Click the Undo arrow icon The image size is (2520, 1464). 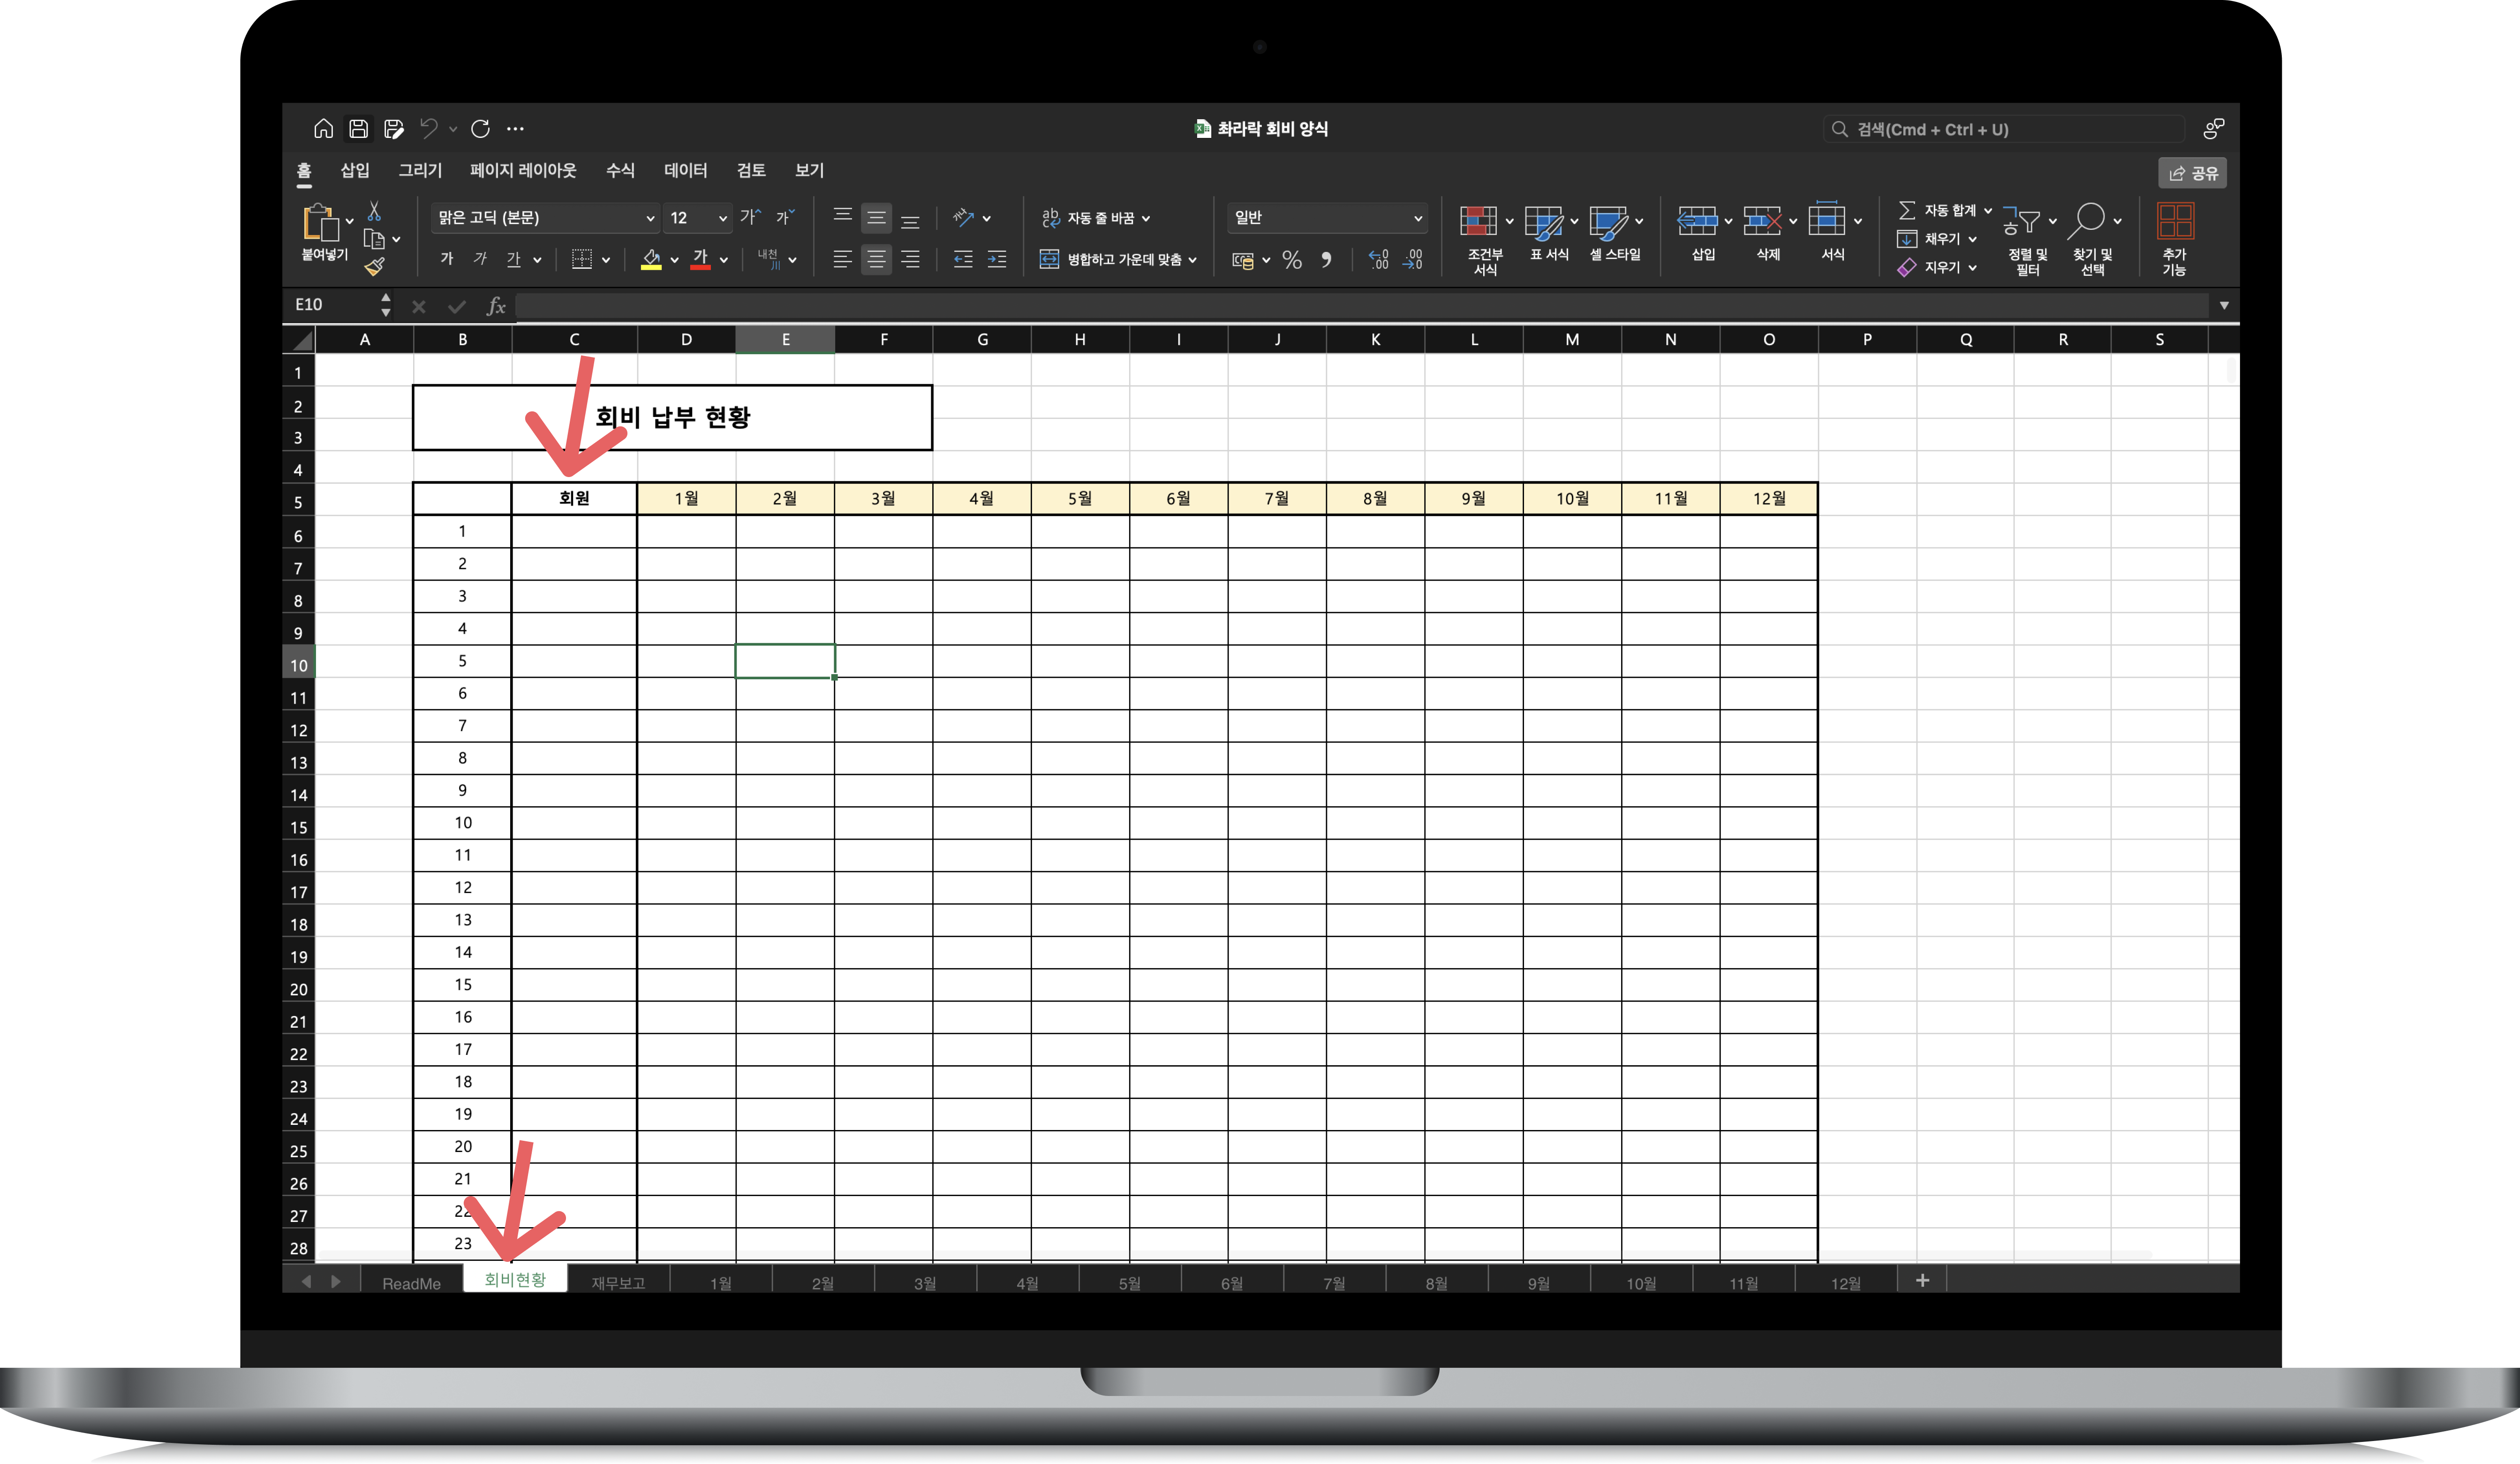click(x=429, y=128)
